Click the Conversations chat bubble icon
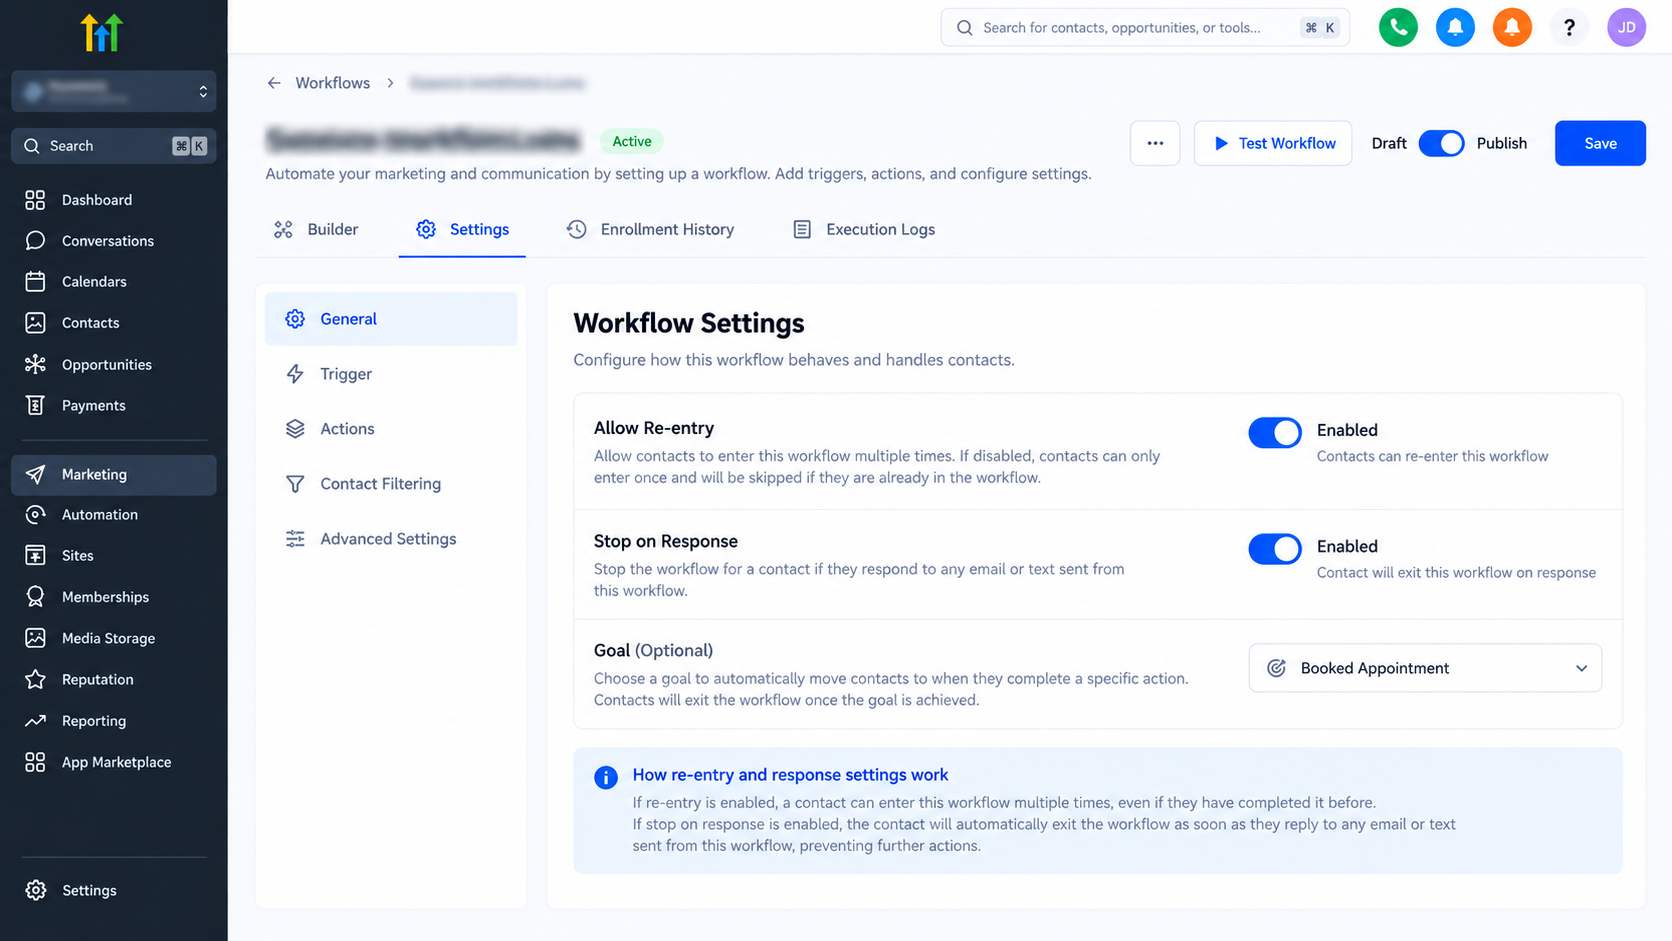The width and height of the screenshot is (1672, 941). pos(35,241)
